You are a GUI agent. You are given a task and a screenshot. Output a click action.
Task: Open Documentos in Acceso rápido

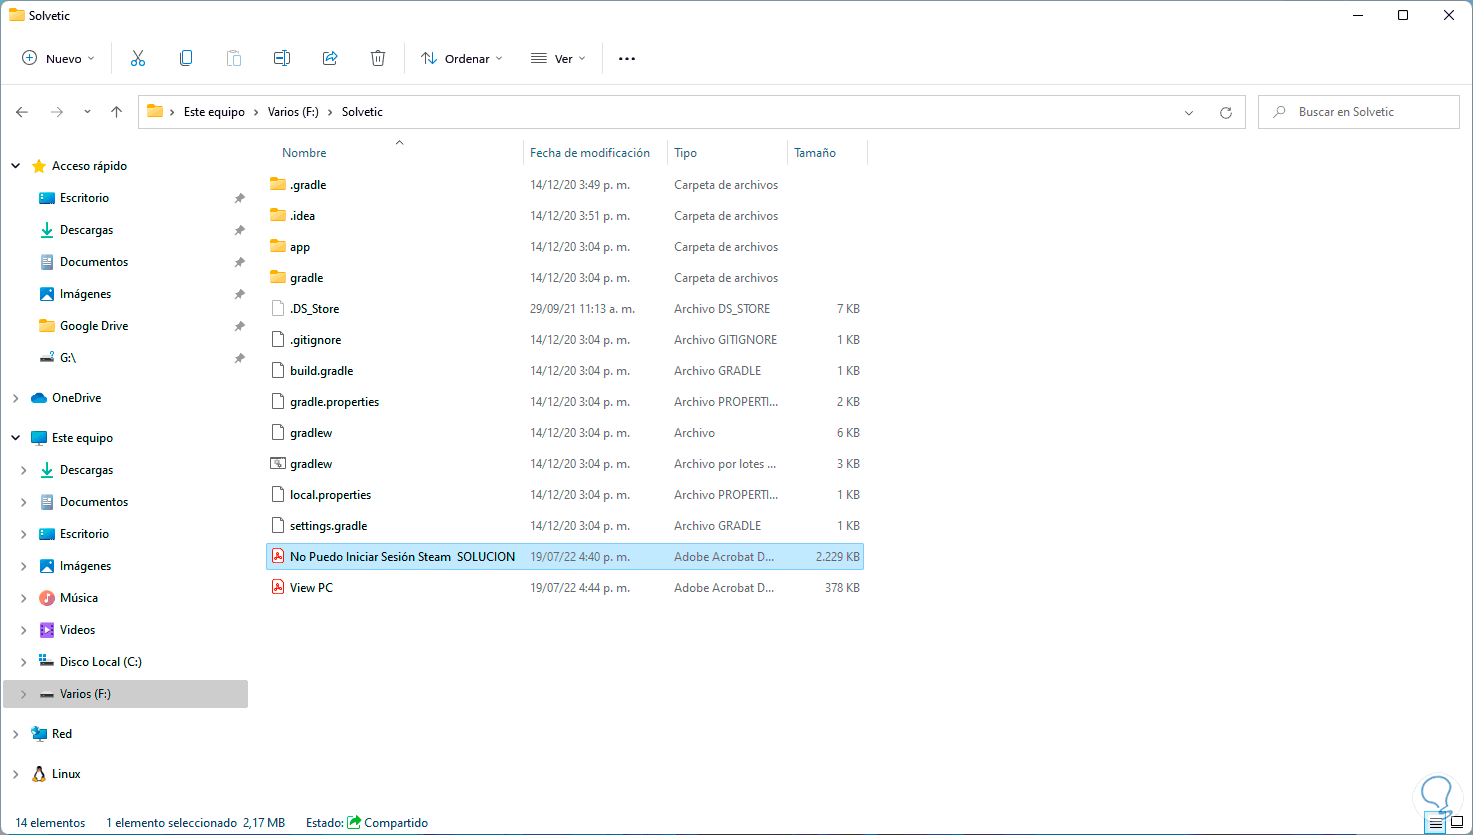[x=94, y=262]
